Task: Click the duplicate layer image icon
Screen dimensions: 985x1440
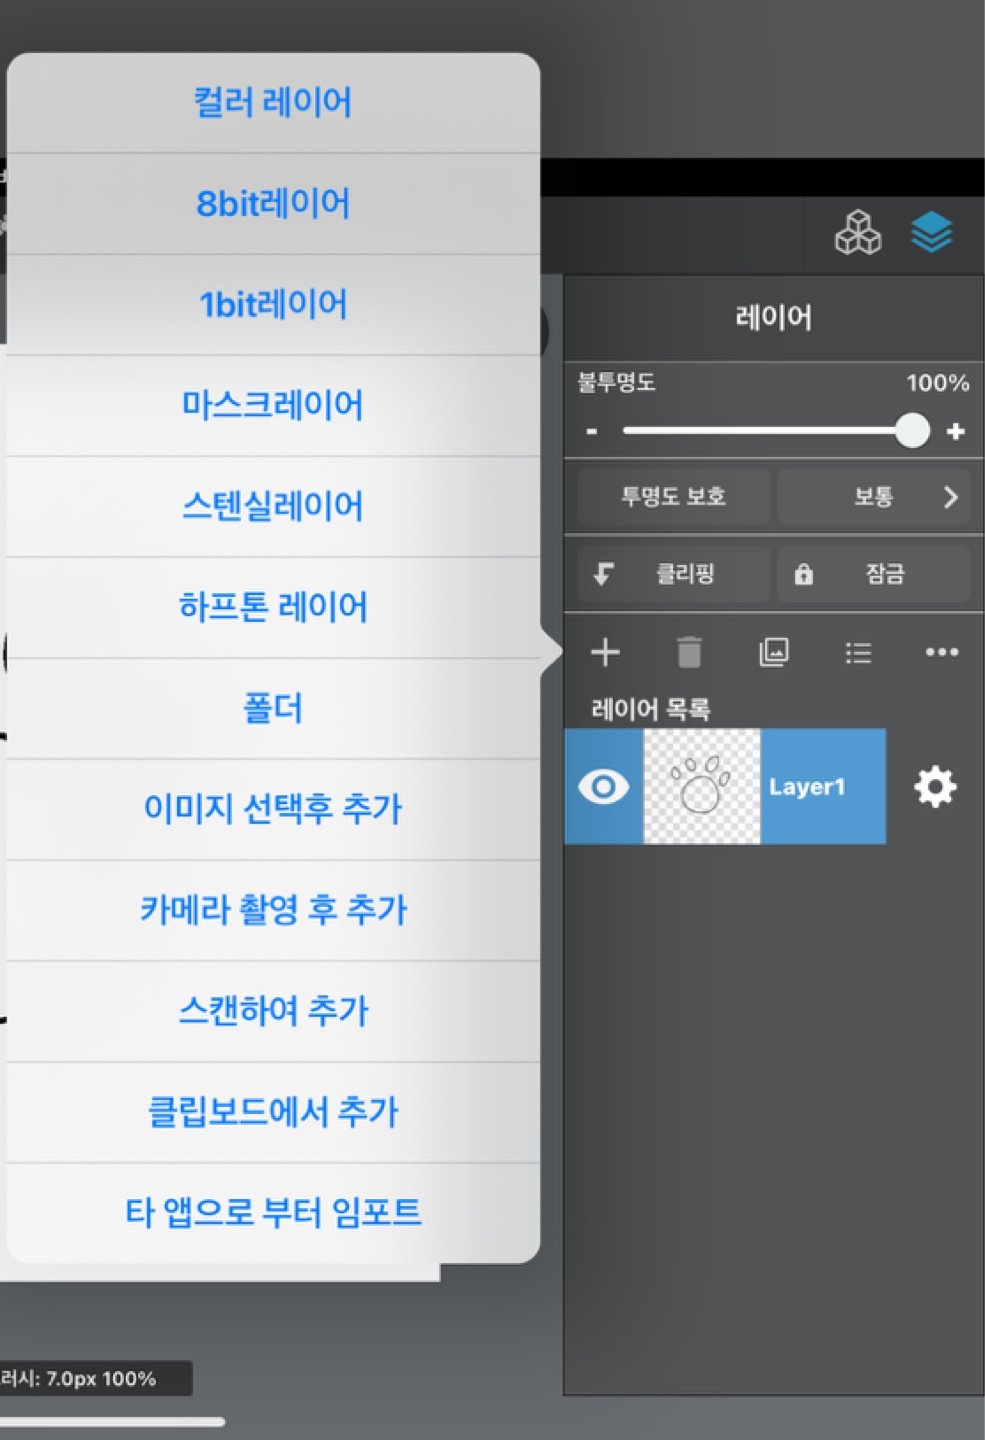Action: 774,653
